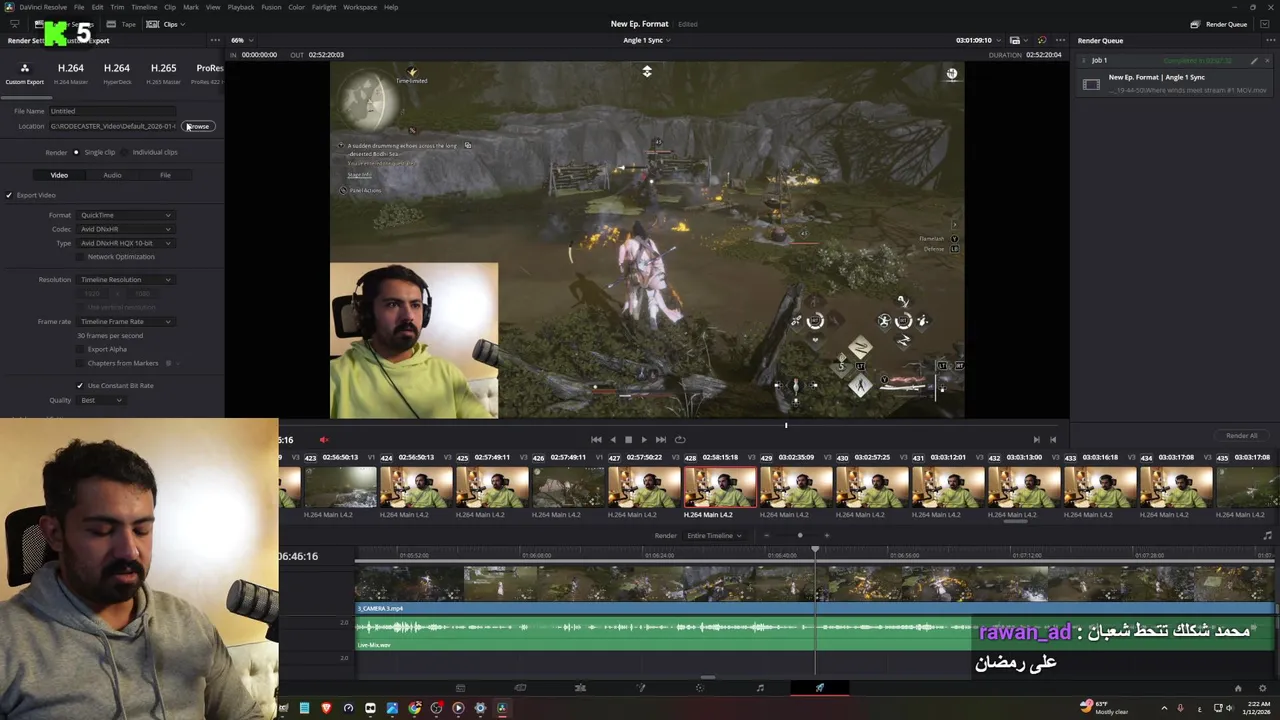Screen dimensions: 1280x720
Task: Click the timeline zoom slider handle
Action: click(x=800, y=536)
